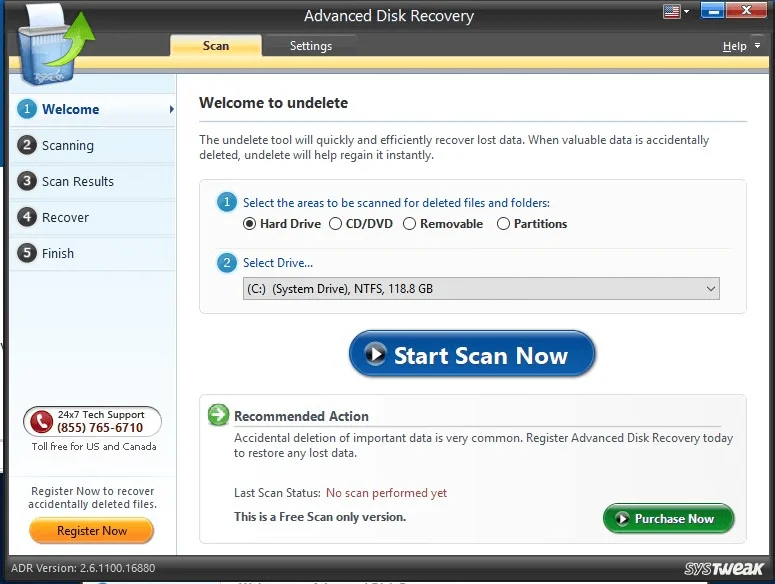Click the 'Recommended Action' heading
This screenshot has width=775, height=584.
click(301, 417)
